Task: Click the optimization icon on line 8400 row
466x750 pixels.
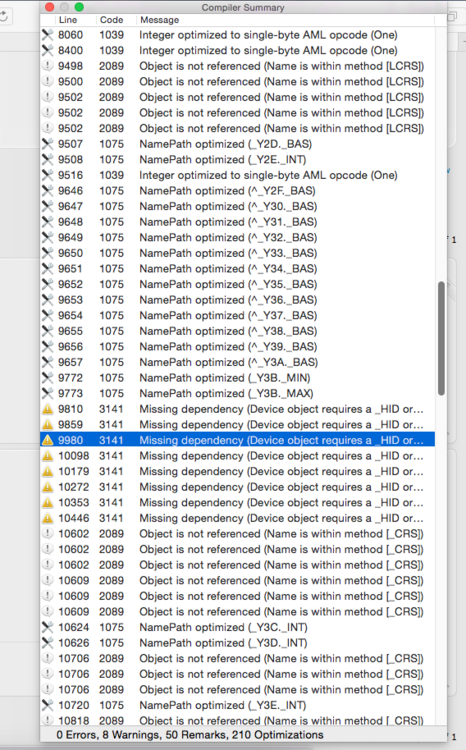Action: (47, 50)
